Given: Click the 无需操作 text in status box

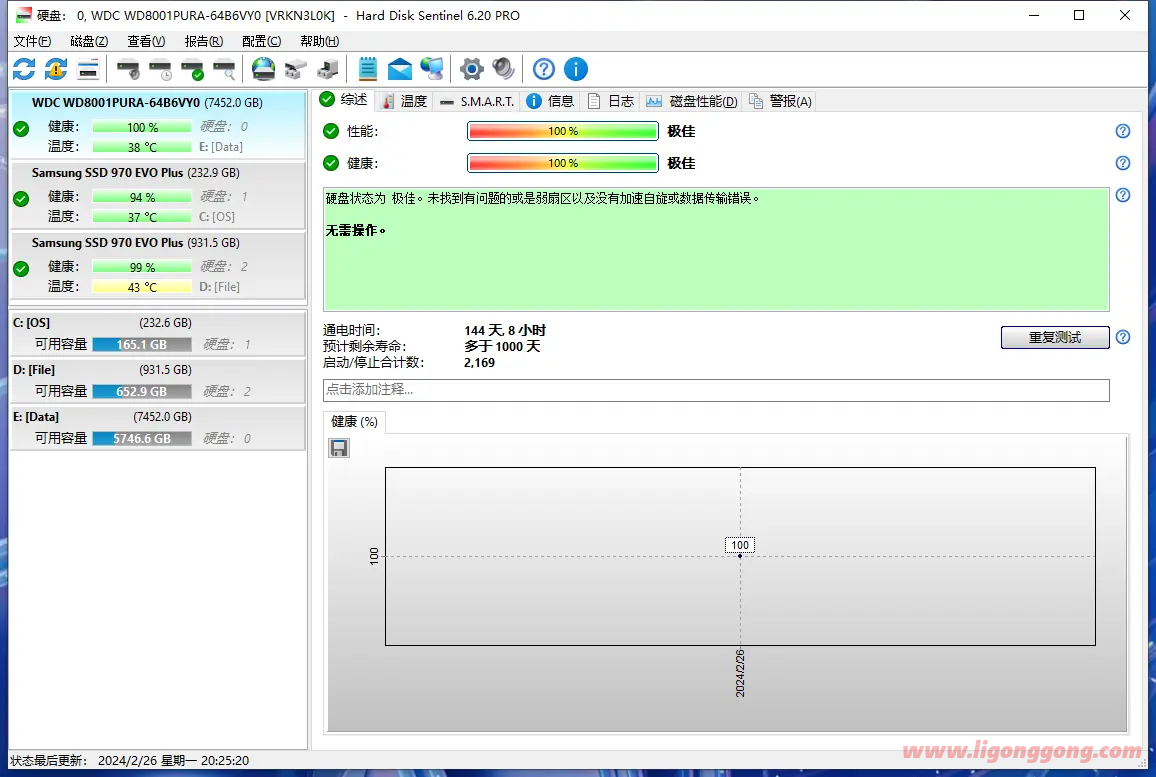Looking at the screenshot, I should 355,231.
